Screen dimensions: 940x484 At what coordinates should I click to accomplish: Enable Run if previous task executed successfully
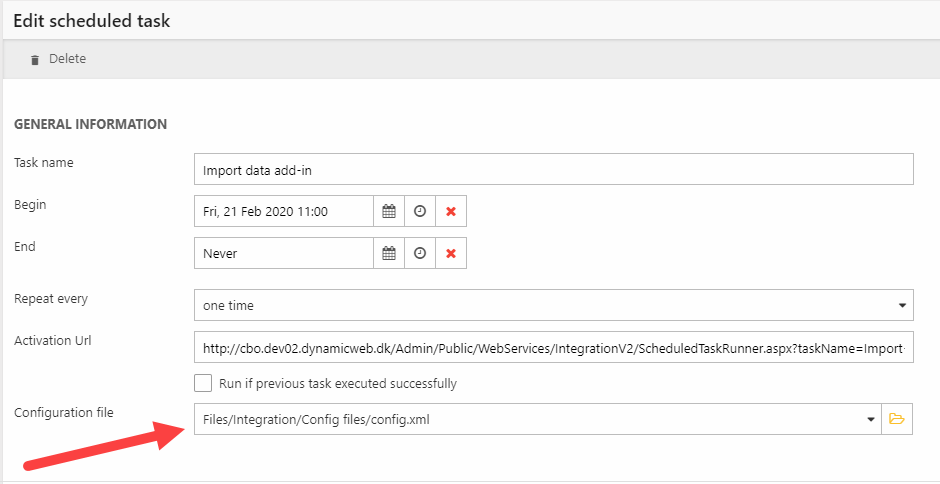203,383
